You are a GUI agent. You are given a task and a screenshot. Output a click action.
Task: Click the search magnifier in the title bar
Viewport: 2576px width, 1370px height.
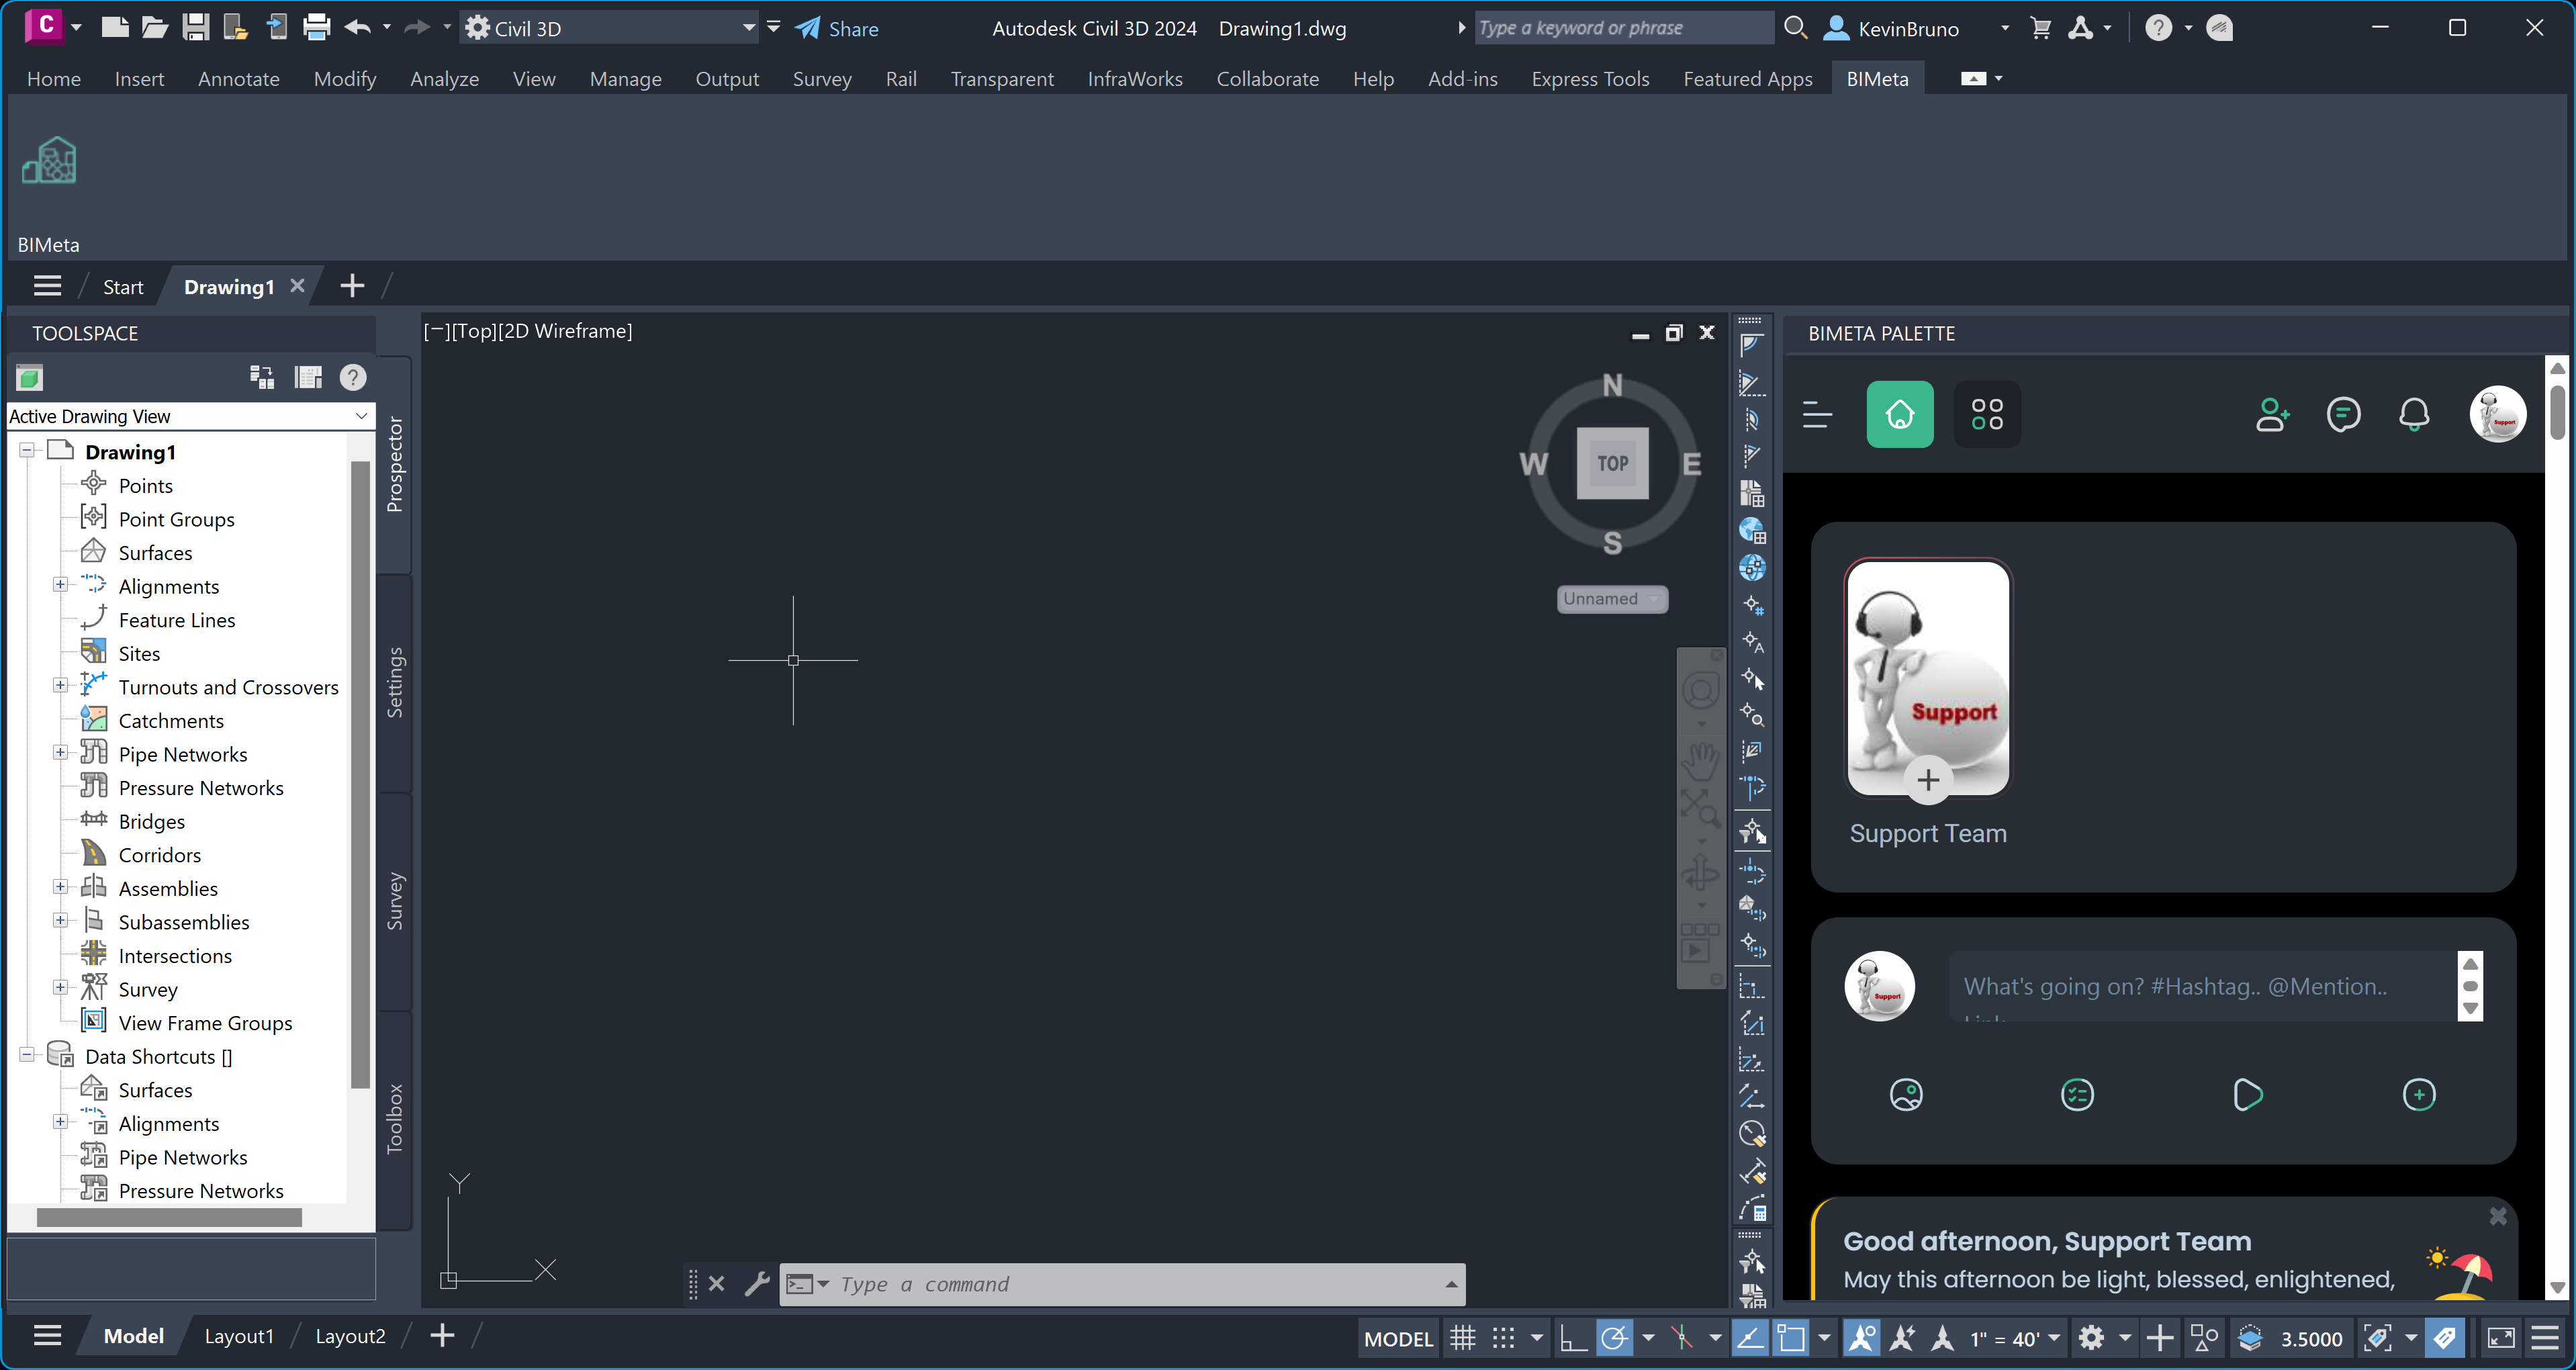coord(1796,28)
